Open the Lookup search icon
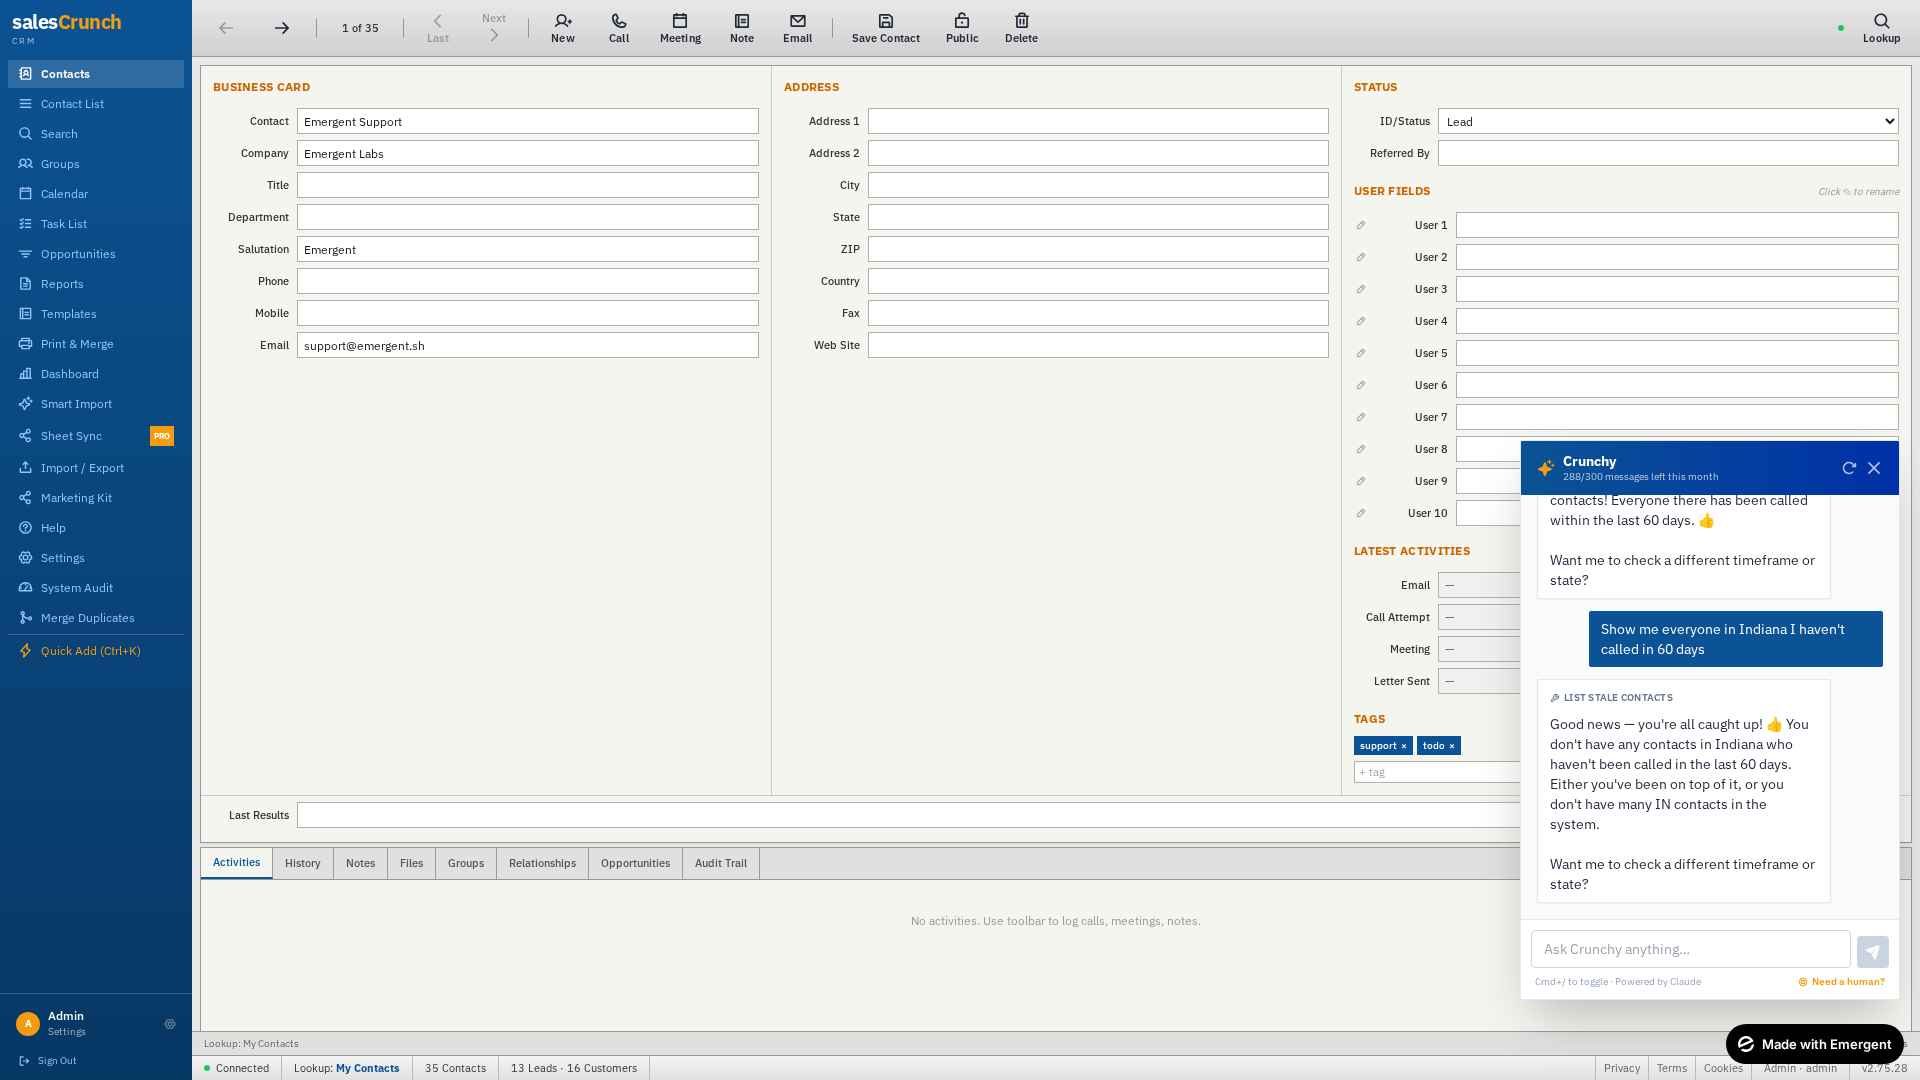 coord(1881,28)
